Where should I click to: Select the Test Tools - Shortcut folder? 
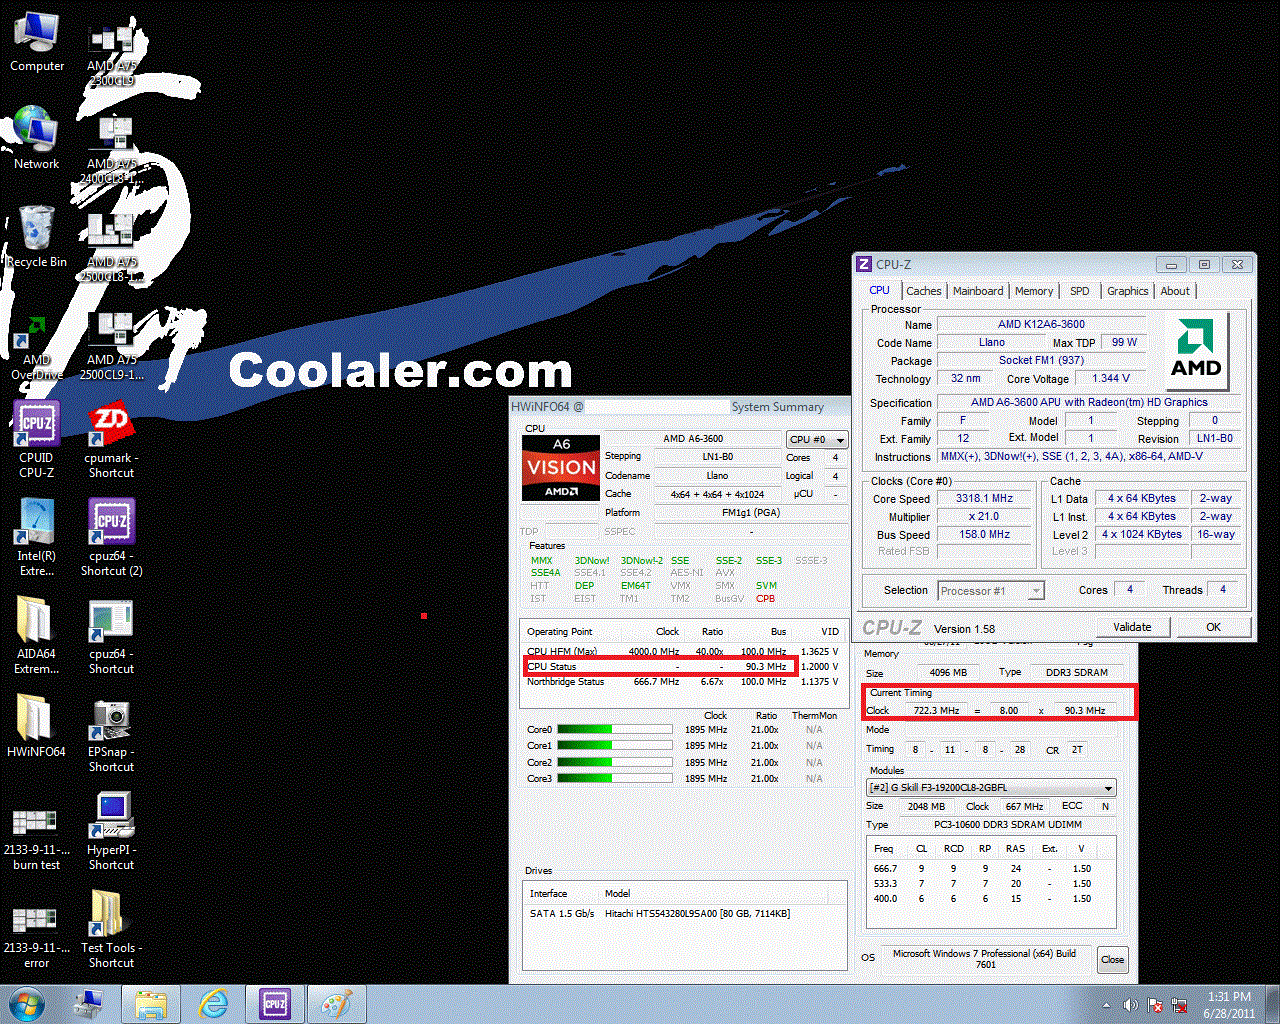(111, 930)
